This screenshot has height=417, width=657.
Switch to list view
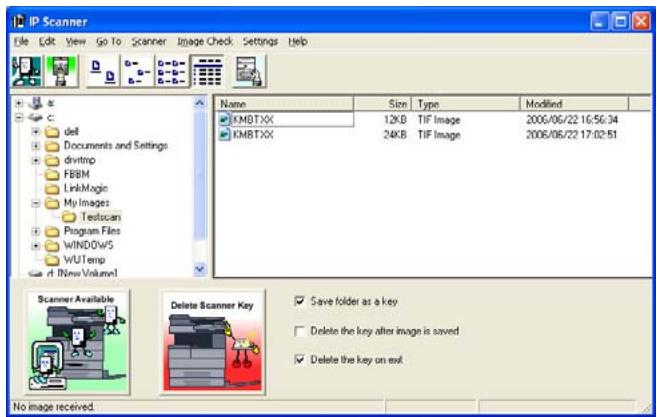click(172, 72)
